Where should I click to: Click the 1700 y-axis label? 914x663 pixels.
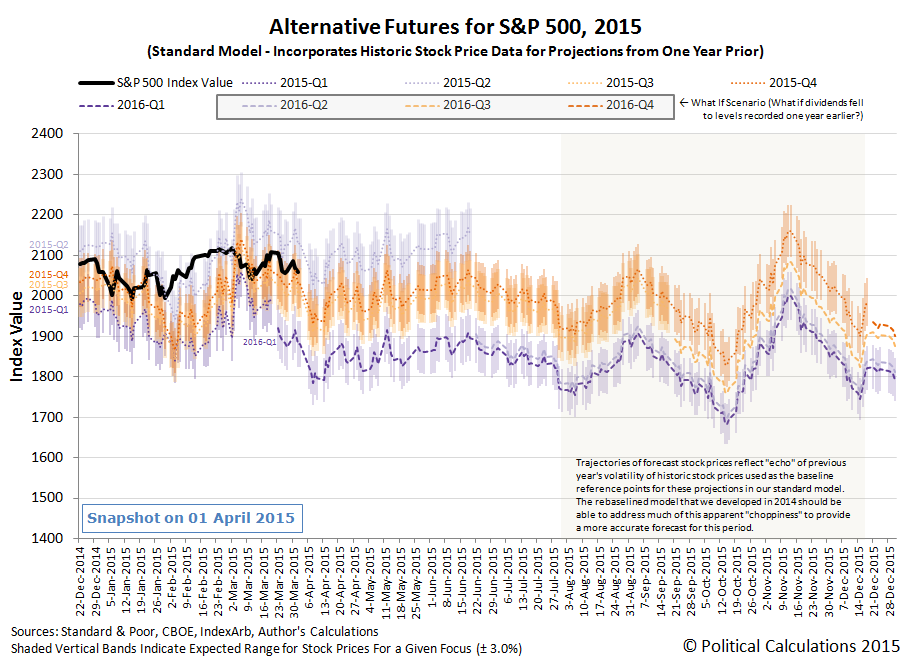pos(47,417)
